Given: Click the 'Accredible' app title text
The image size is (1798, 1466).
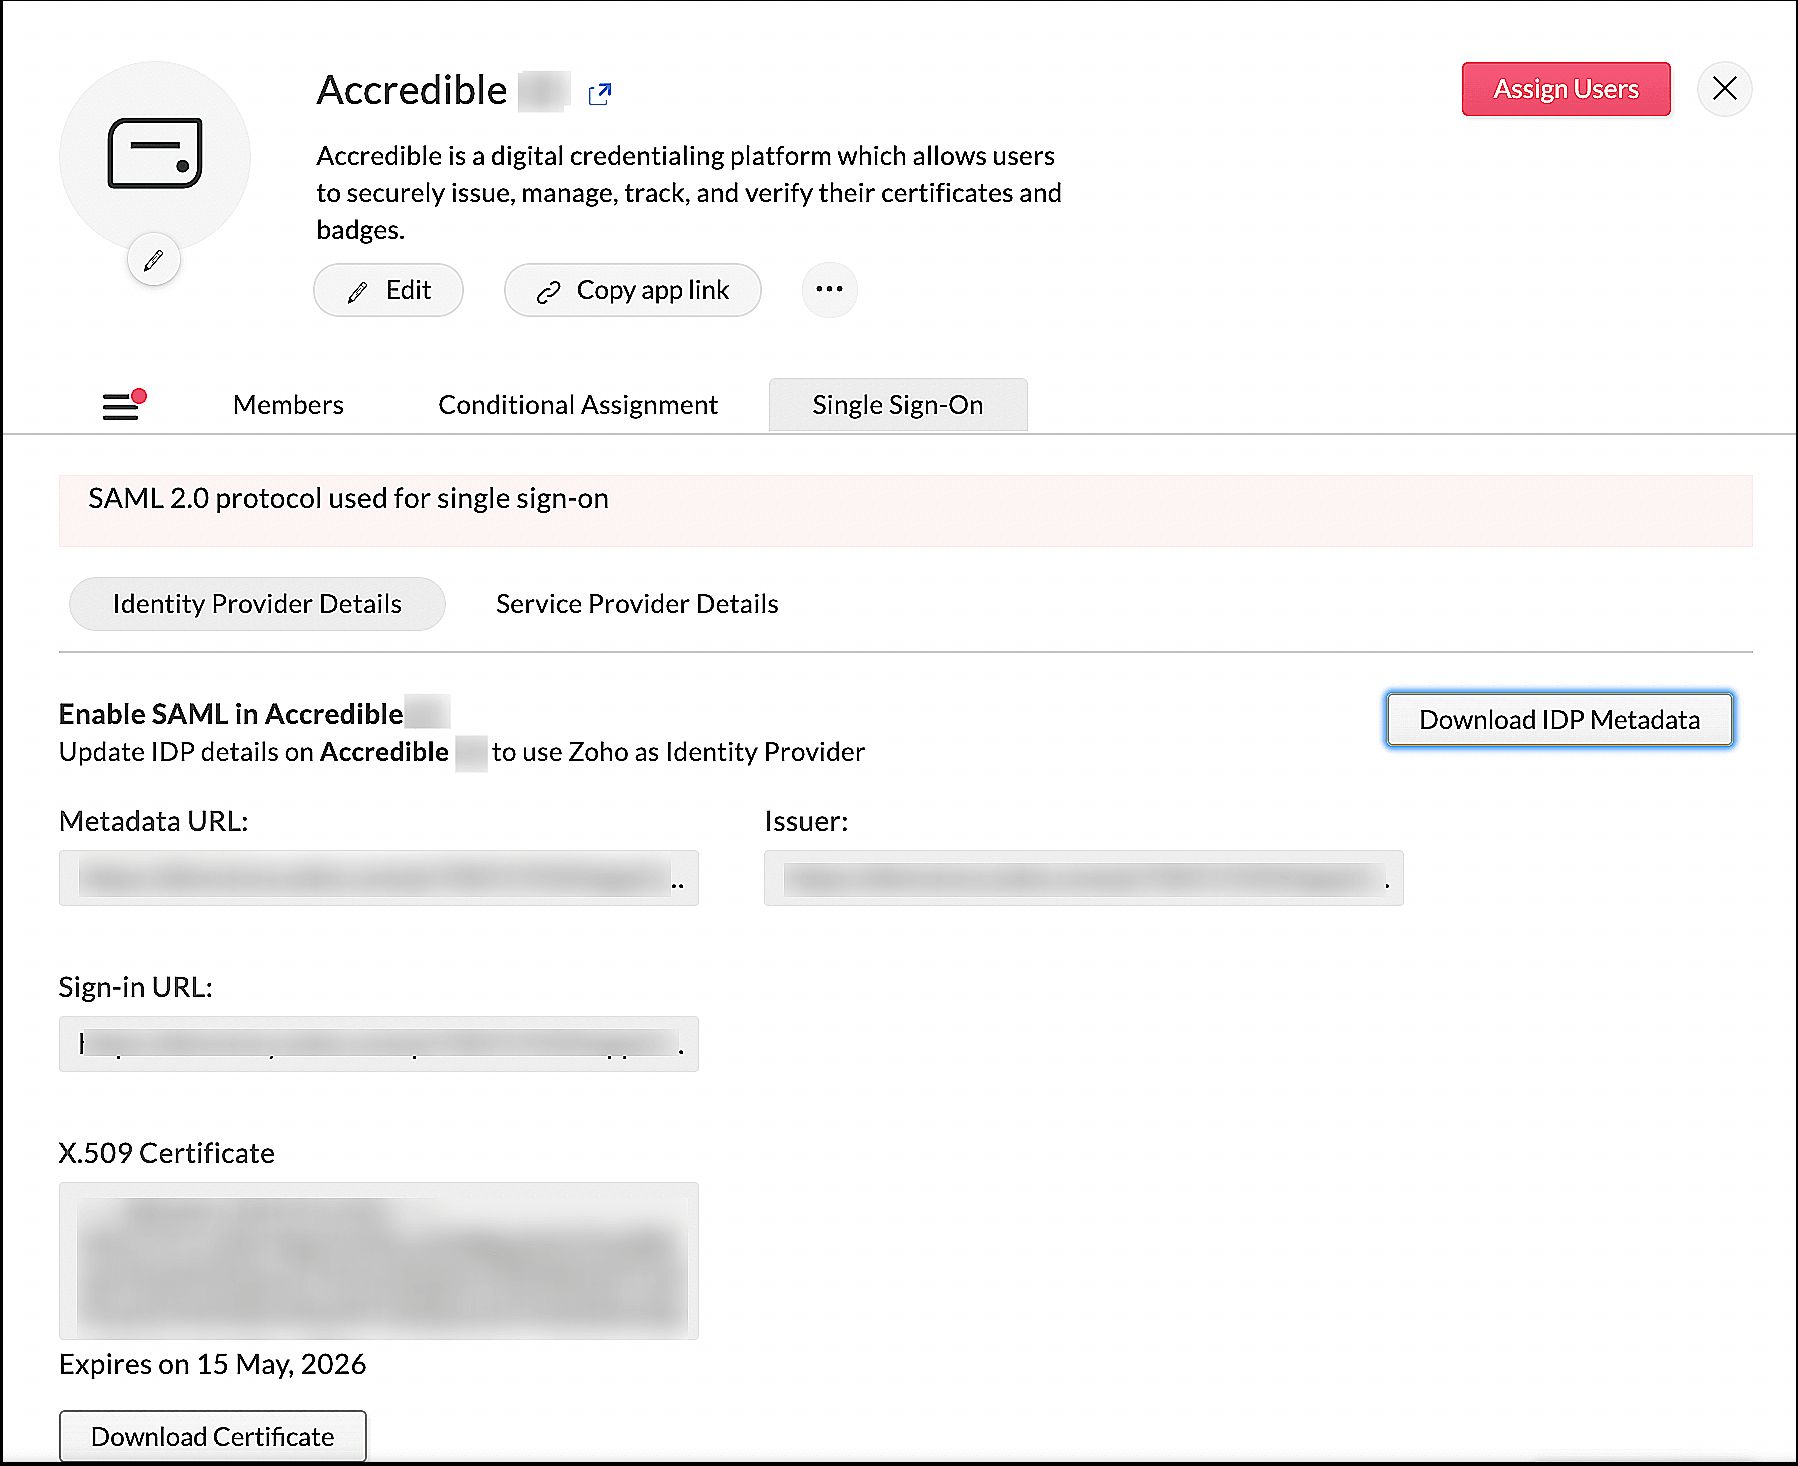Looking at the screenshot, I should [x=412, y=90].
